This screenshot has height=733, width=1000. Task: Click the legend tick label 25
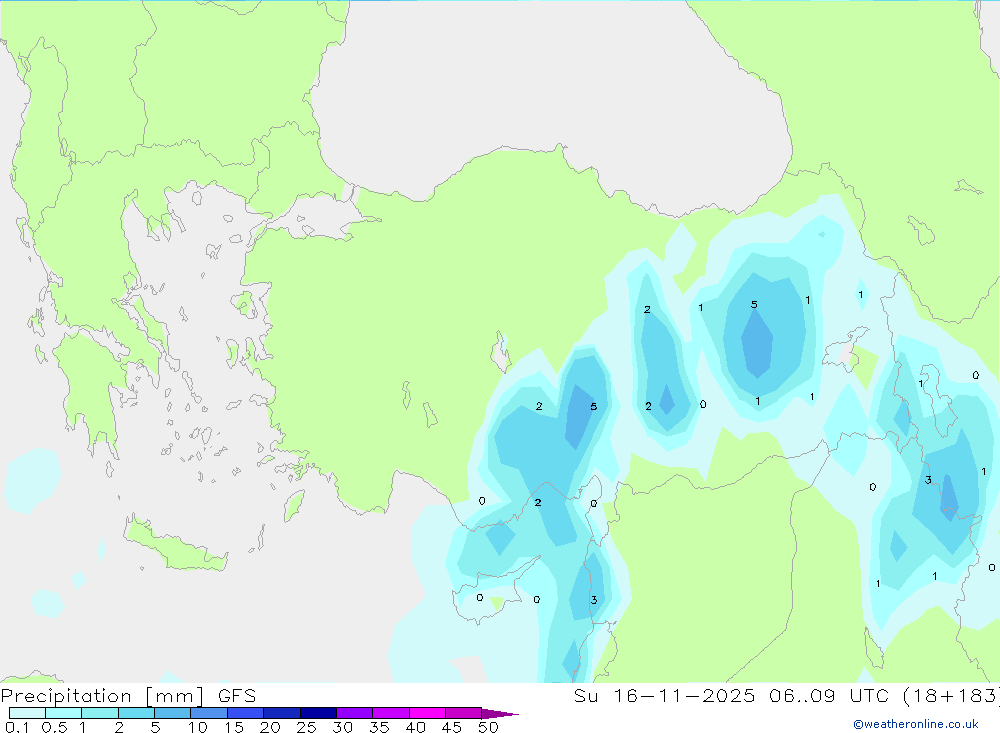[x=307, y=727]
